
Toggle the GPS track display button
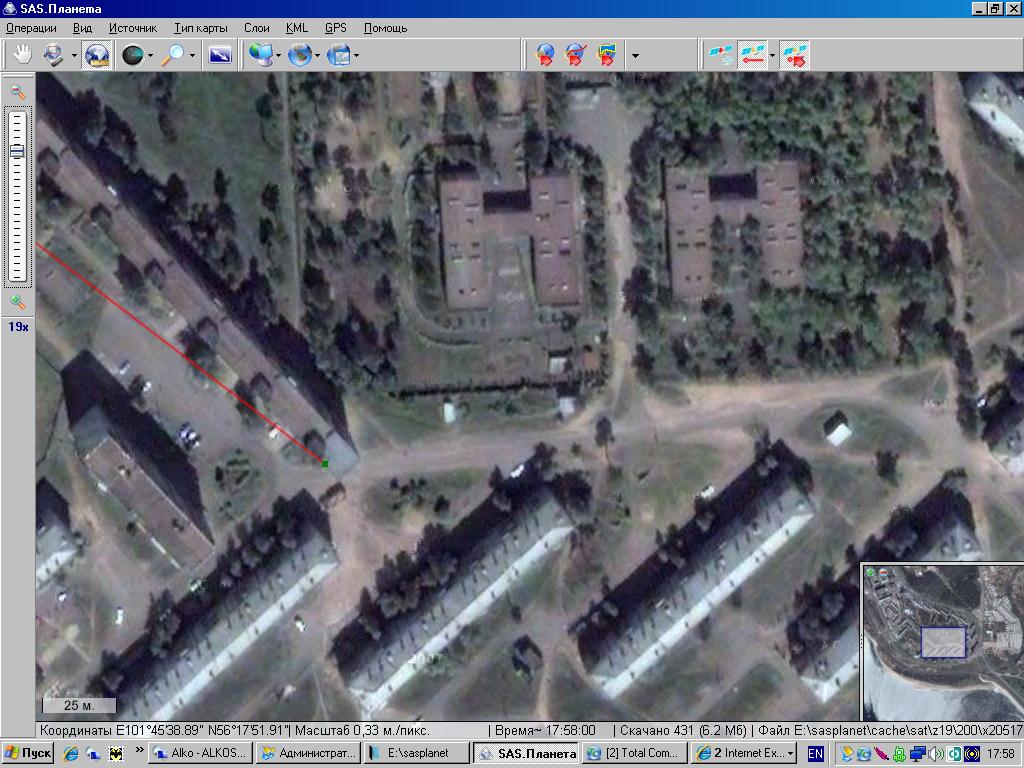click(752, 55)
